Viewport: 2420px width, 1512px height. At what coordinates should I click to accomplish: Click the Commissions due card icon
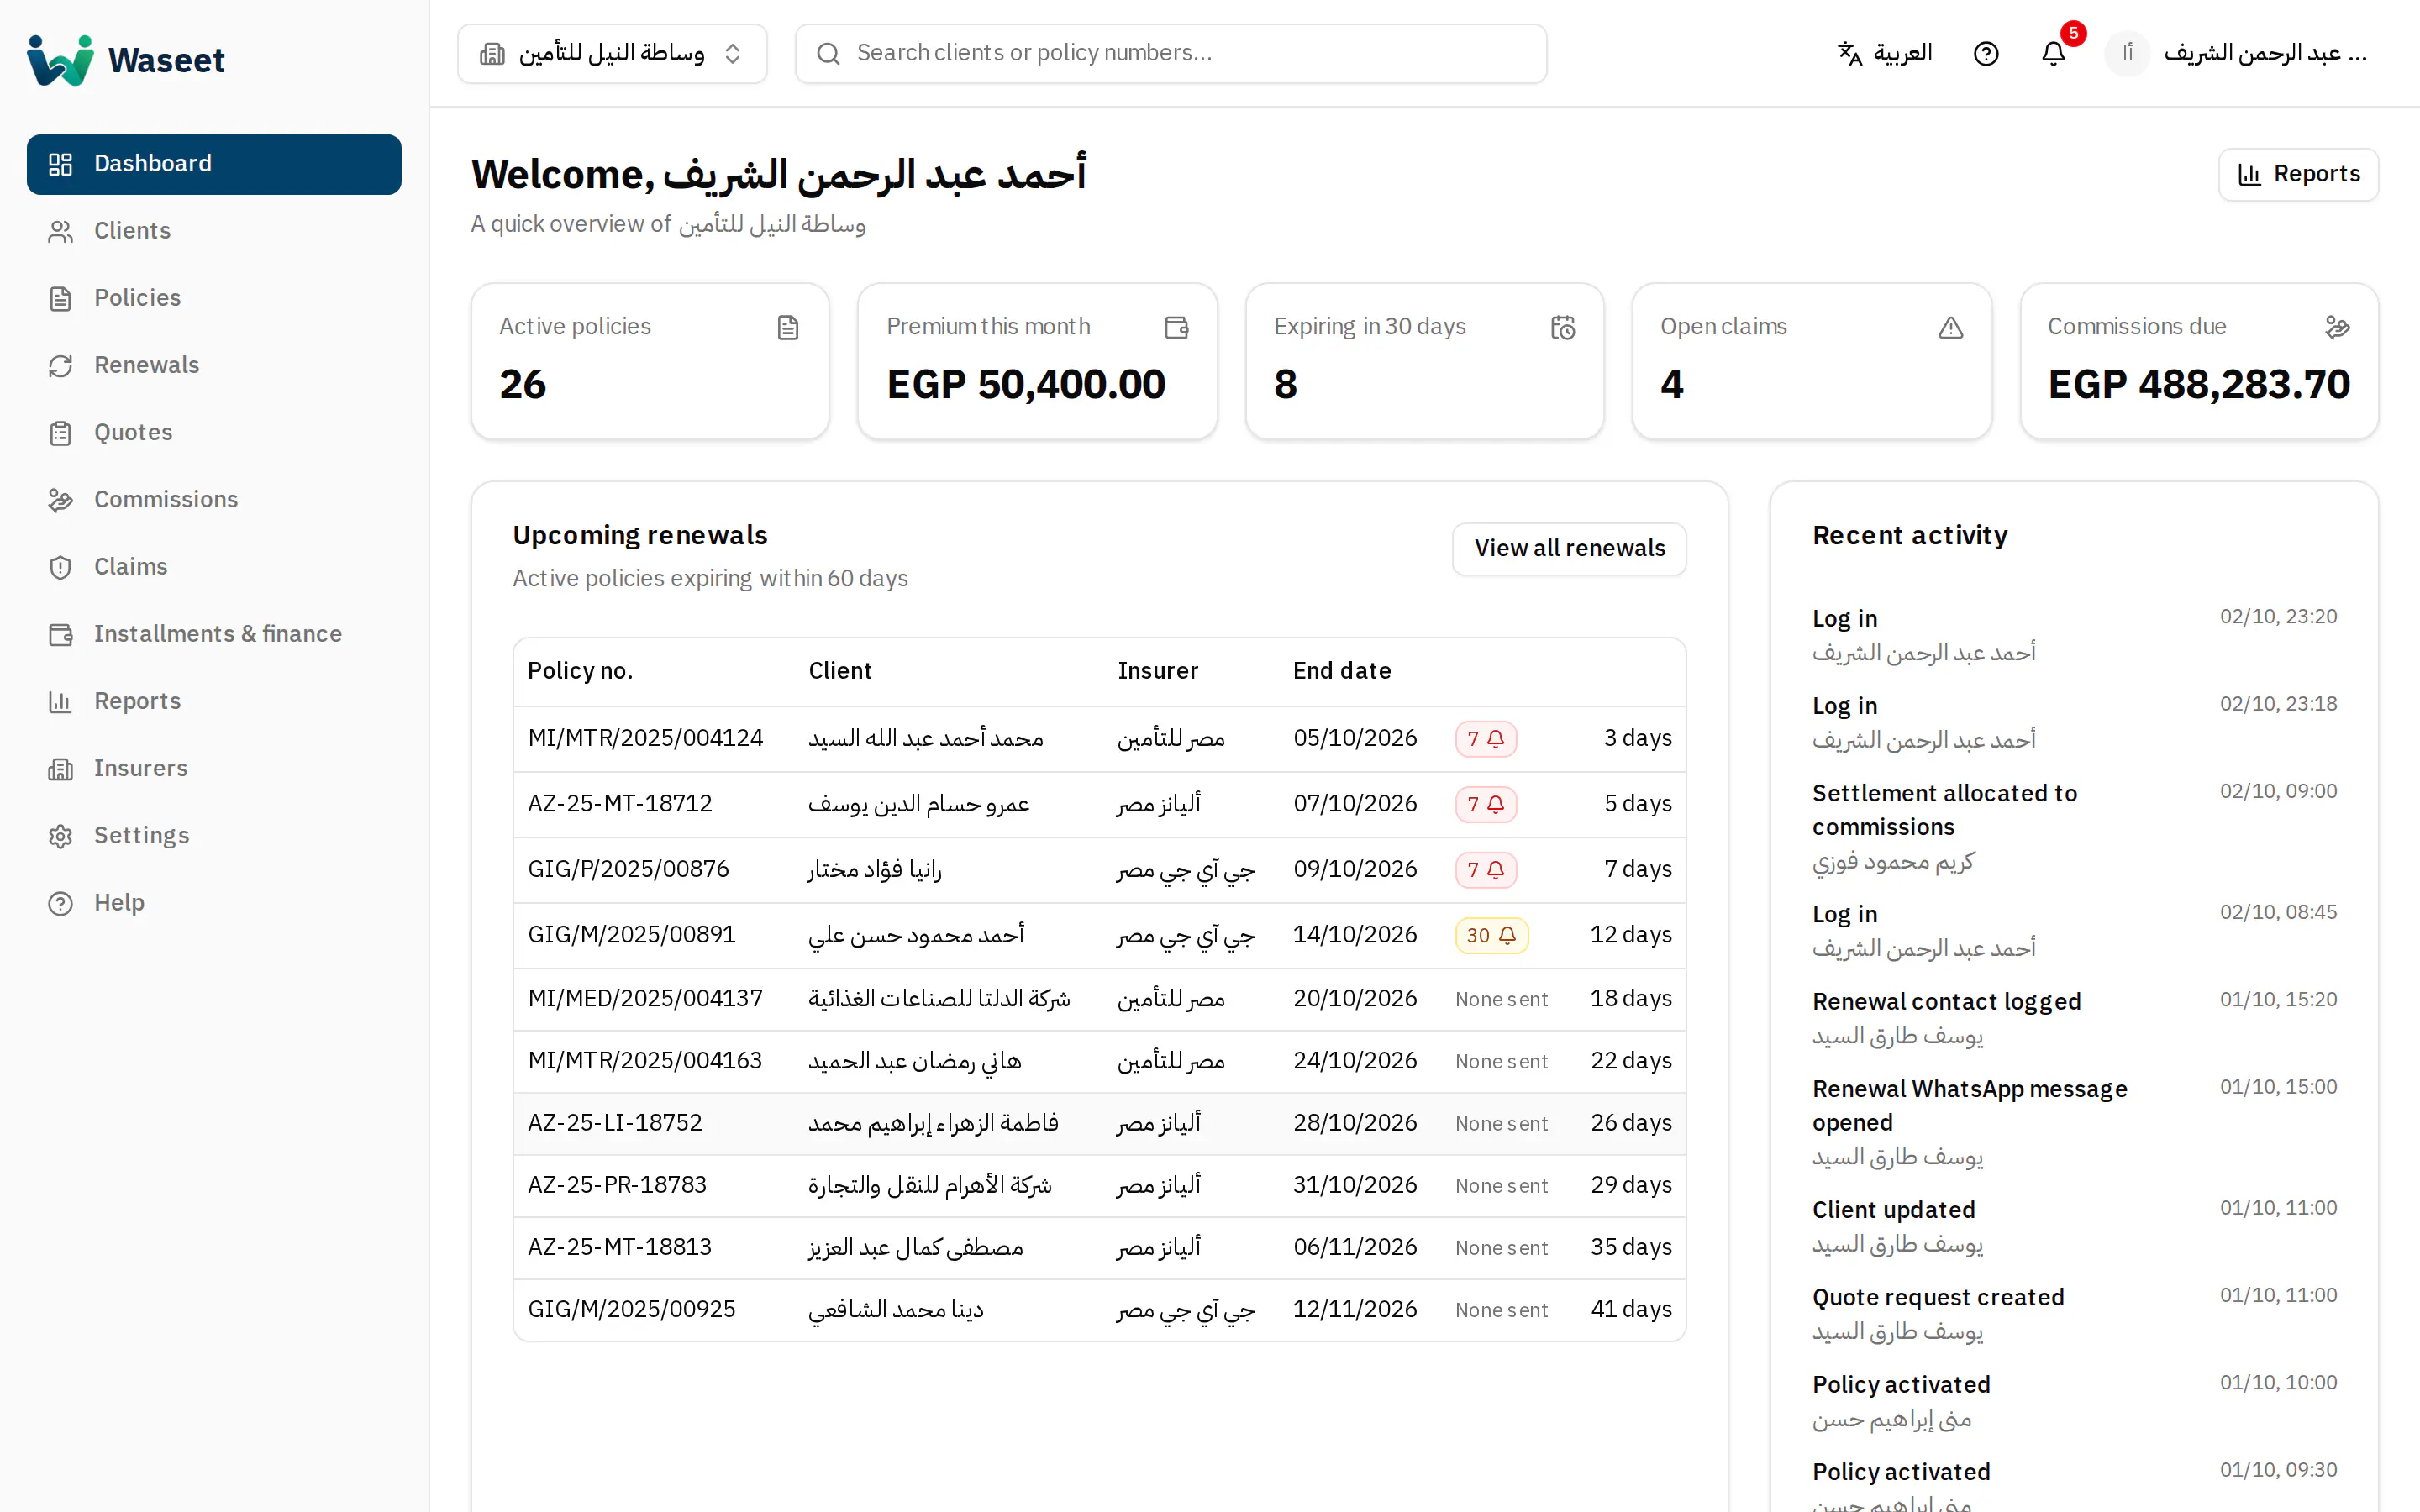coord(2337,327)
